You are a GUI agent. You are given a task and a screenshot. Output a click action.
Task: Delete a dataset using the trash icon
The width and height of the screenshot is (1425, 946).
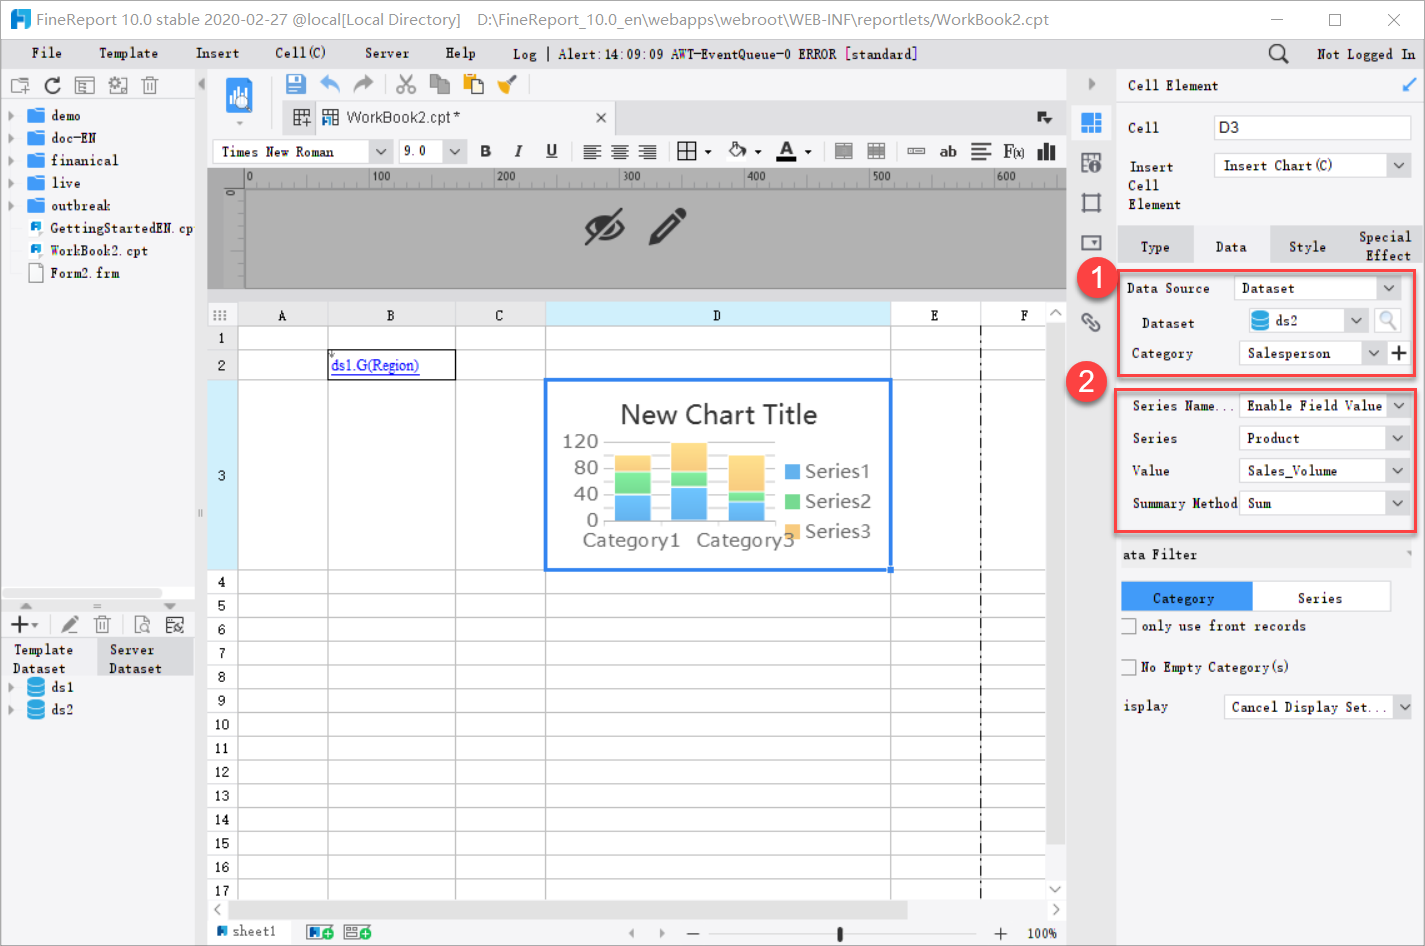coord(102,623)
